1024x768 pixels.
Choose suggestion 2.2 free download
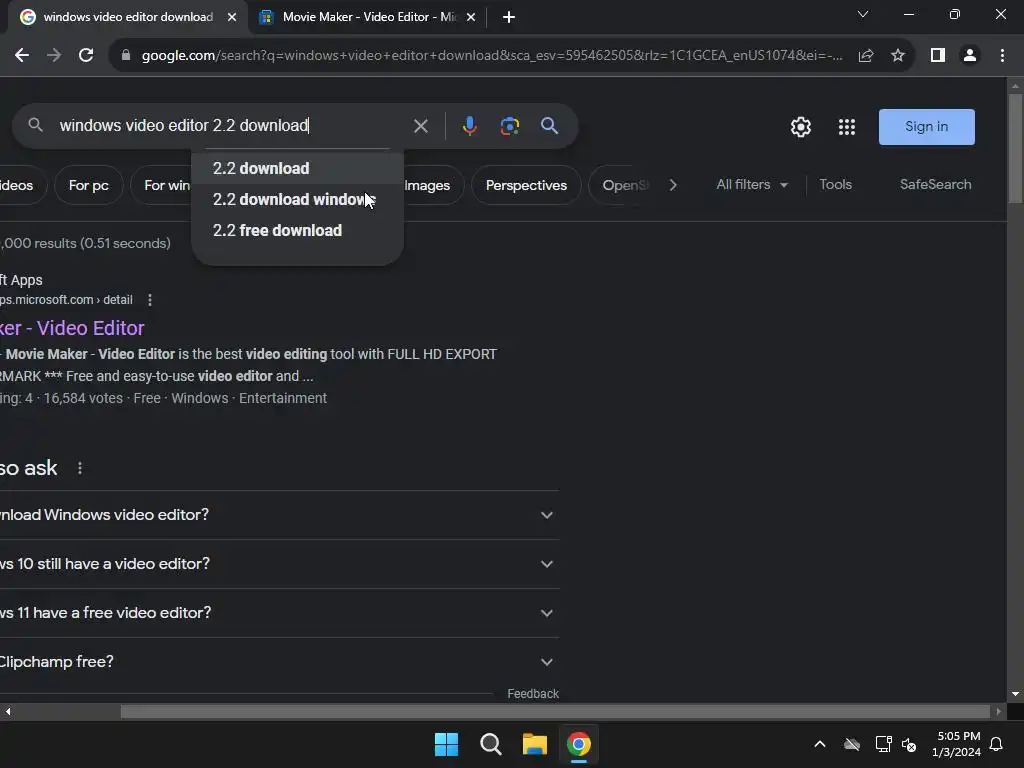tap(297, 231)
